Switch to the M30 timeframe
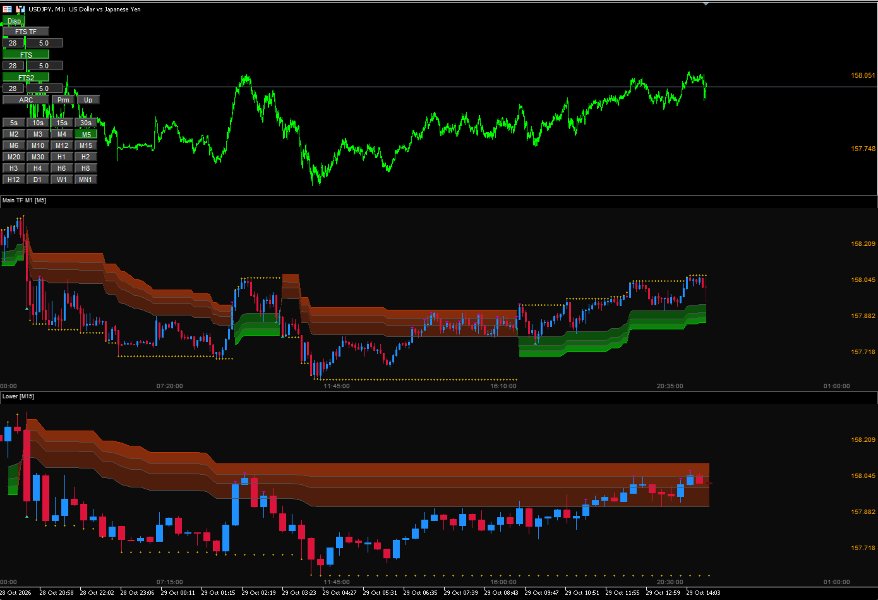The width and height of the screenshot is (878, 600). pyautogui.click(x=38, y=157)
